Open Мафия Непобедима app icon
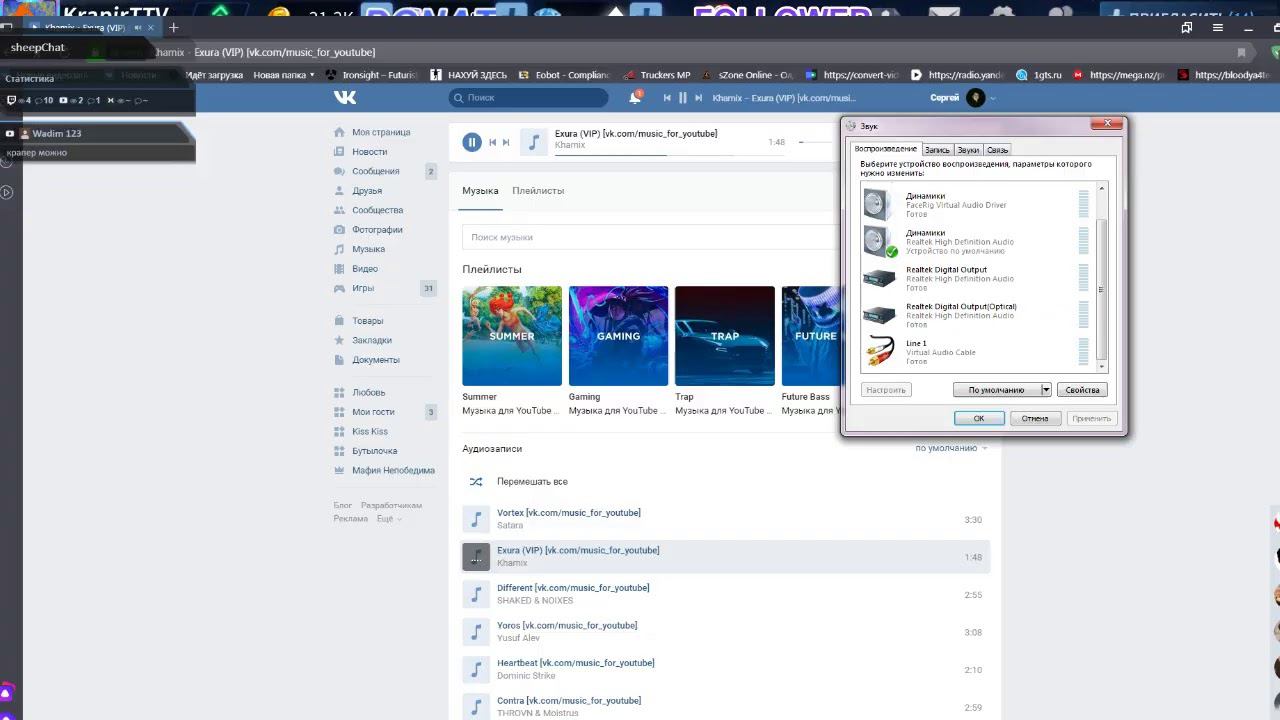 click(x=340, y=470)
